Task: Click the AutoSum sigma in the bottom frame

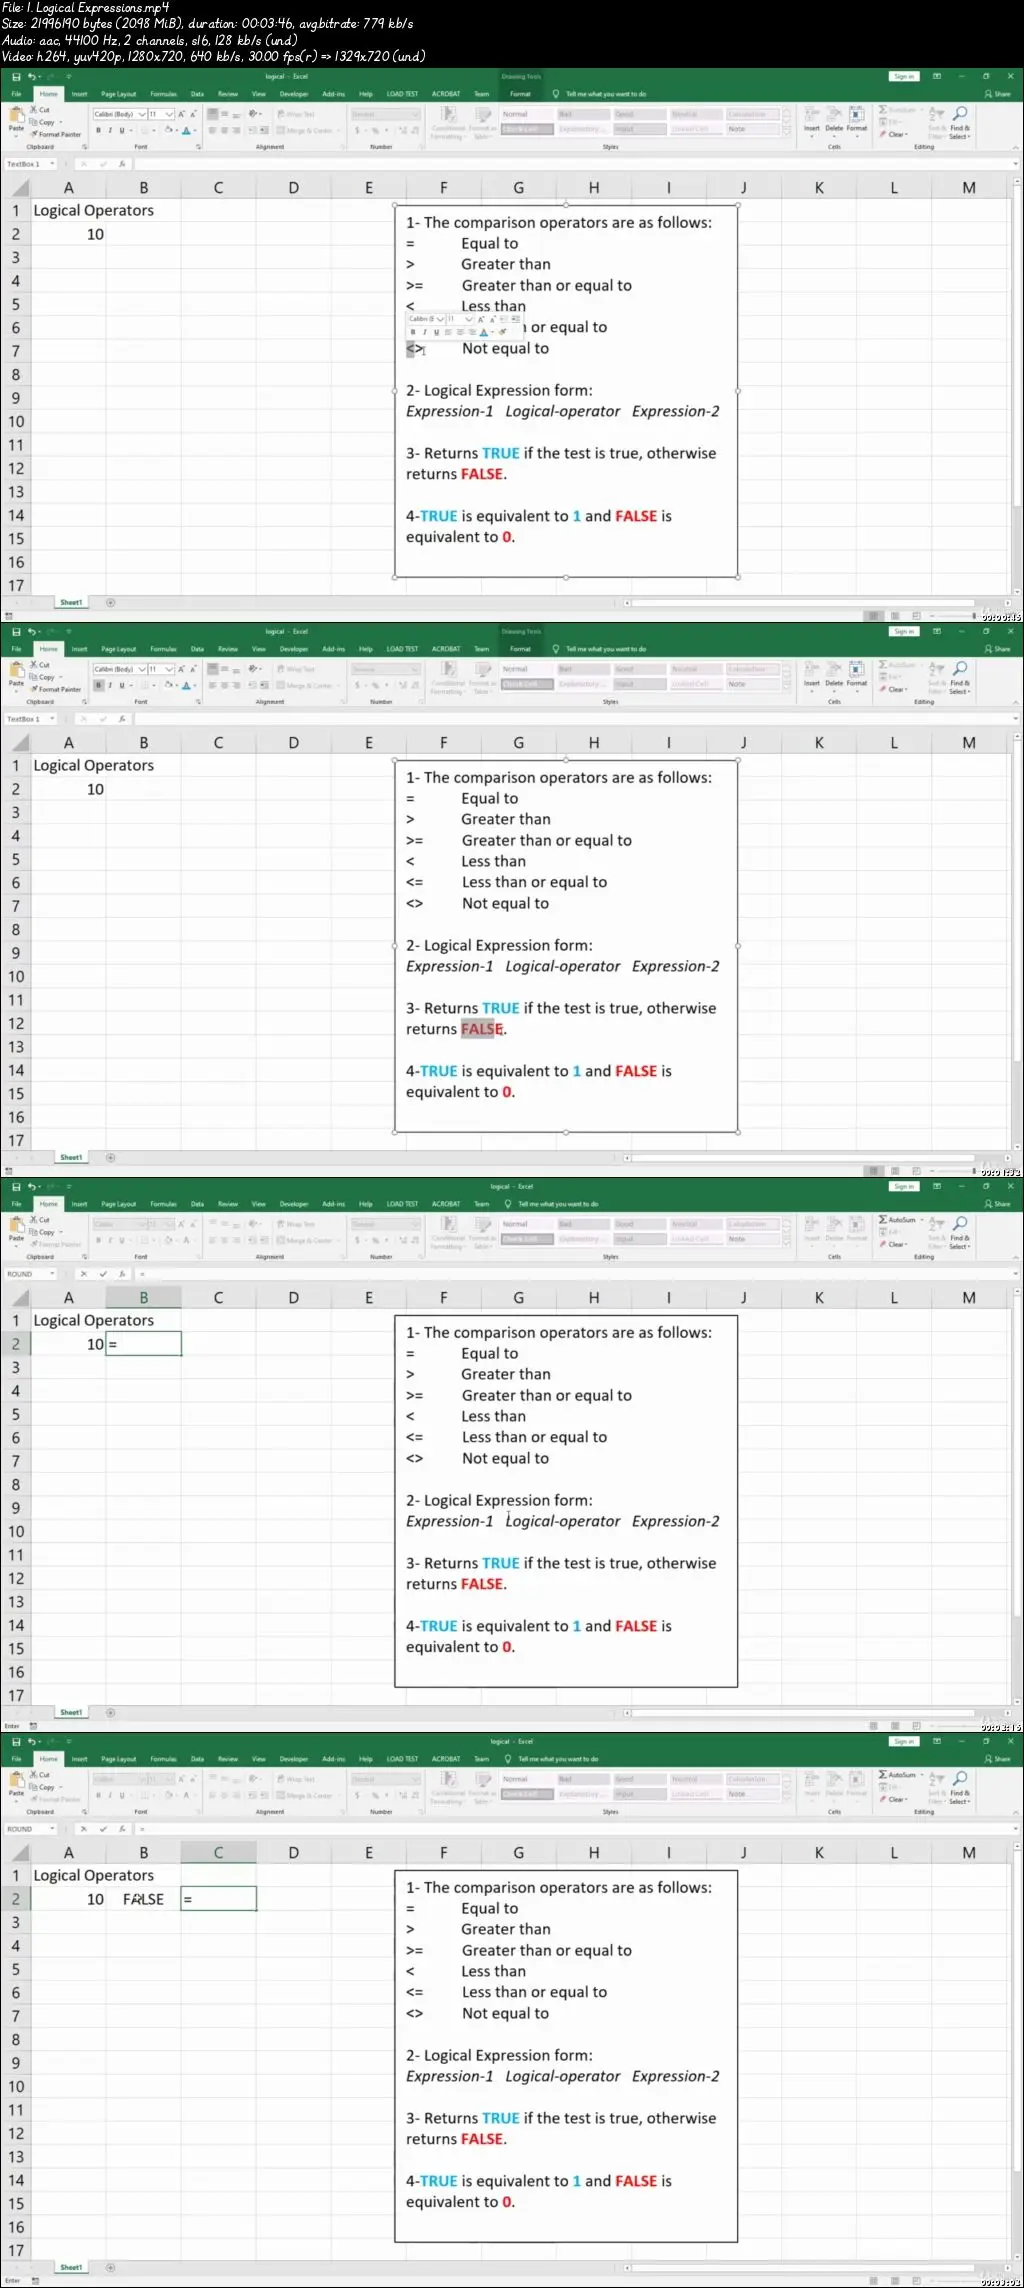Action: pos(883,1774)
